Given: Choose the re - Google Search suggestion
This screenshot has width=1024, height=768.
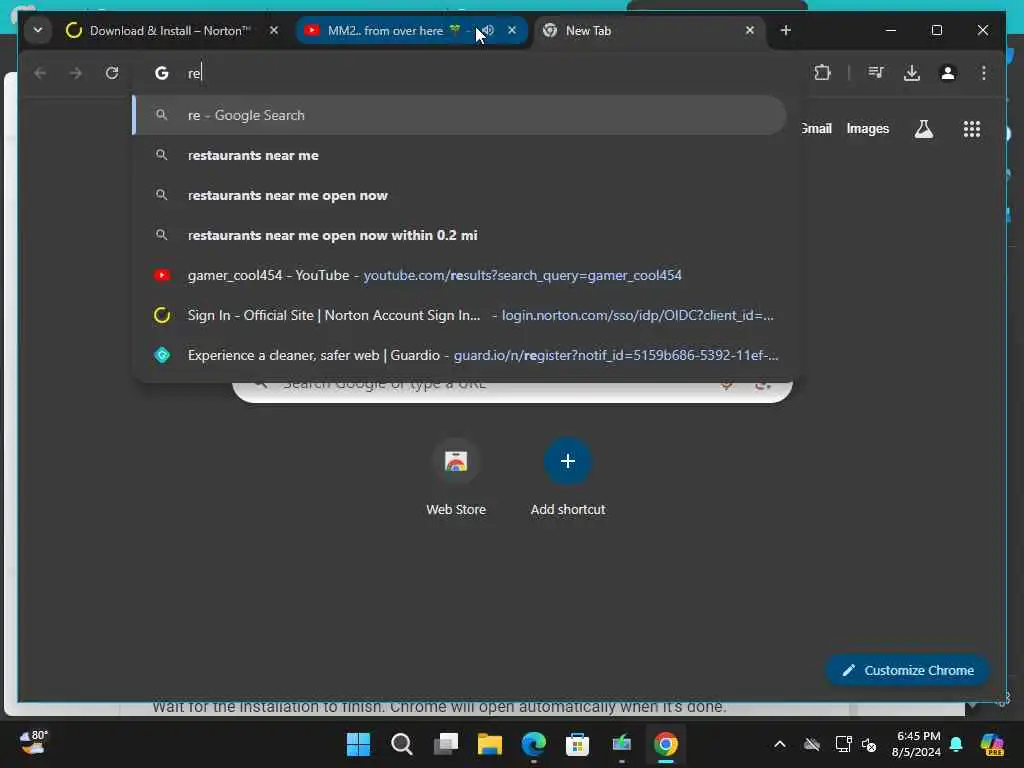Looking at the screenshot, I should (459, 115).
